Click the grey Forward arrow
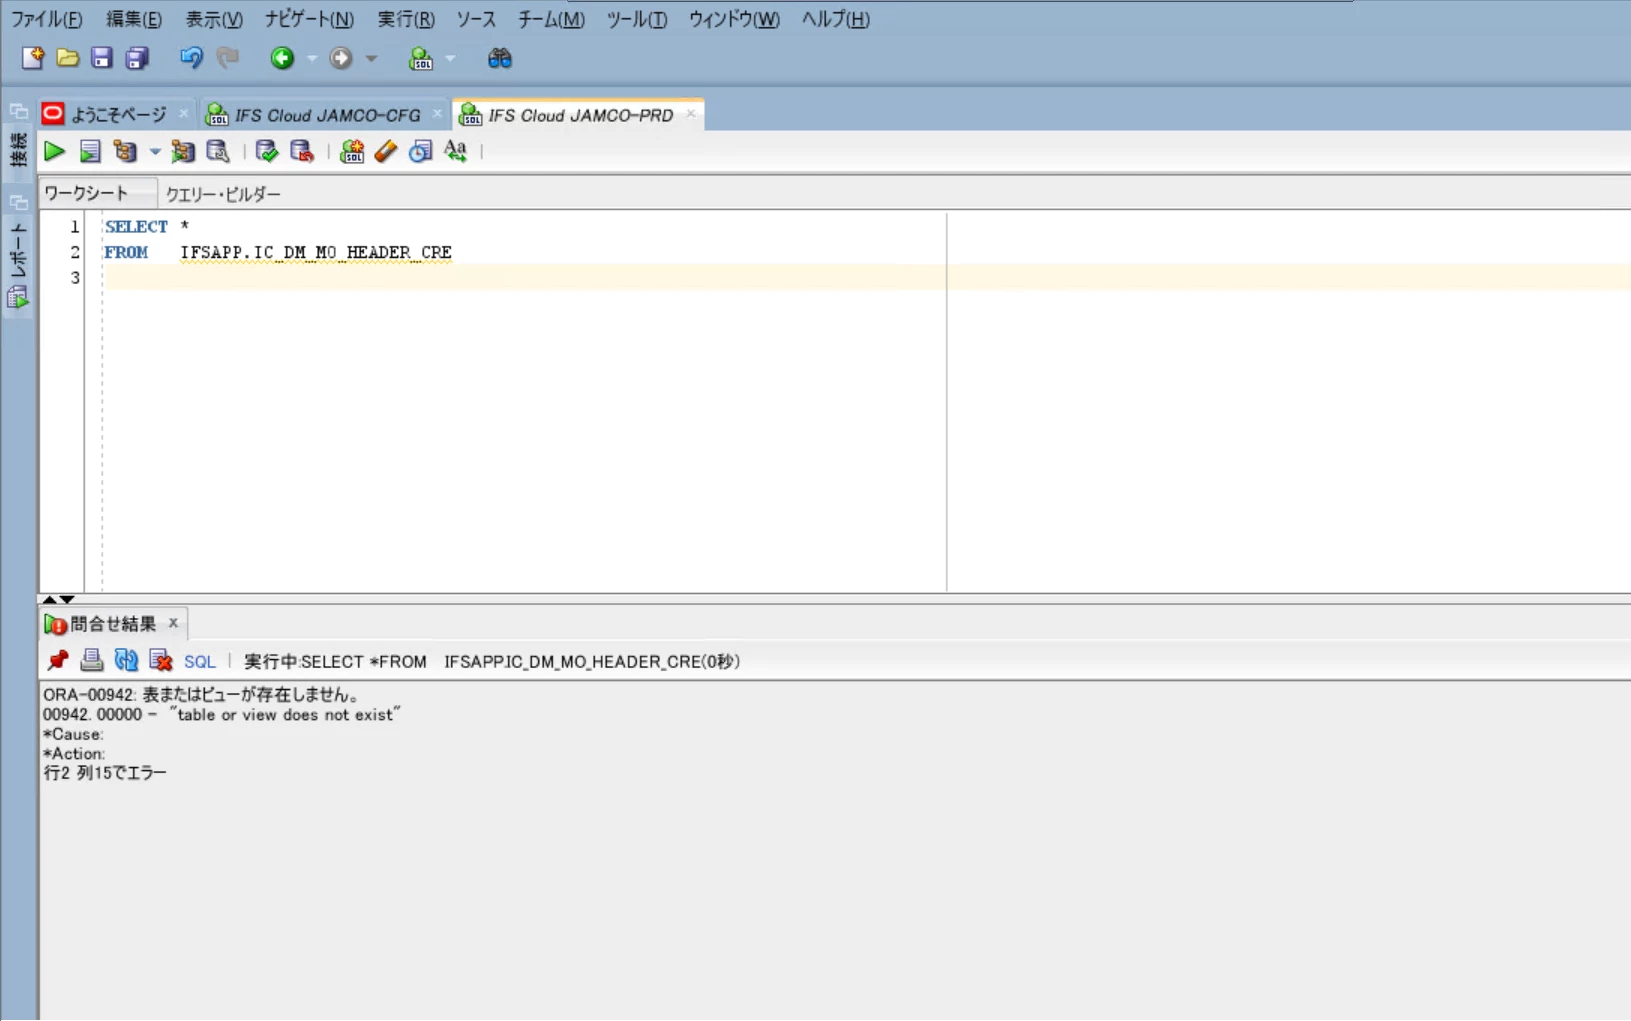This screenshot has height=1021, width=1631. tap(341, 58)
